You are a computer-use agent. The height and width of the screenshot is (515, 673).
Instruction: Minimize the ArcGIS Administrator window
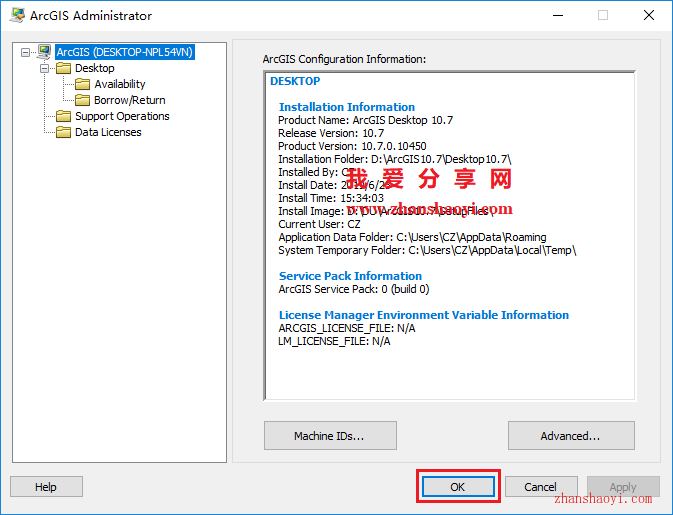tap(558, 15)
